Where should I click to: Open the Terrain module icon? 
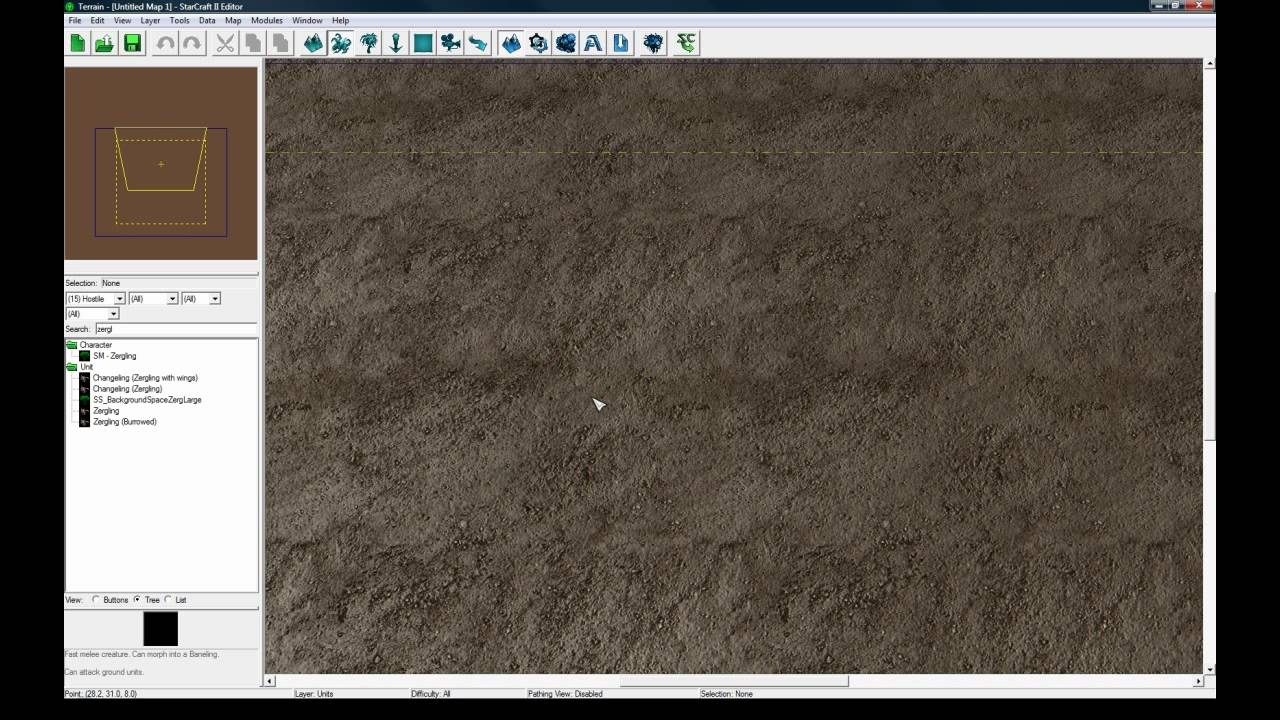click(512, 43)
